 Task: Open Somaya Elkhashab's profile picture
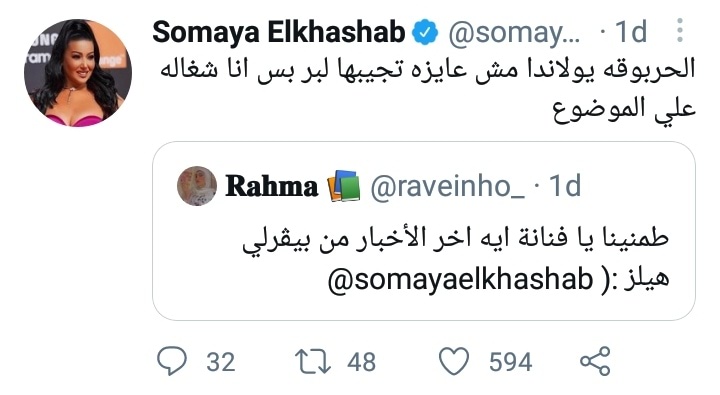pyautogui.click(x=78, y=73)
